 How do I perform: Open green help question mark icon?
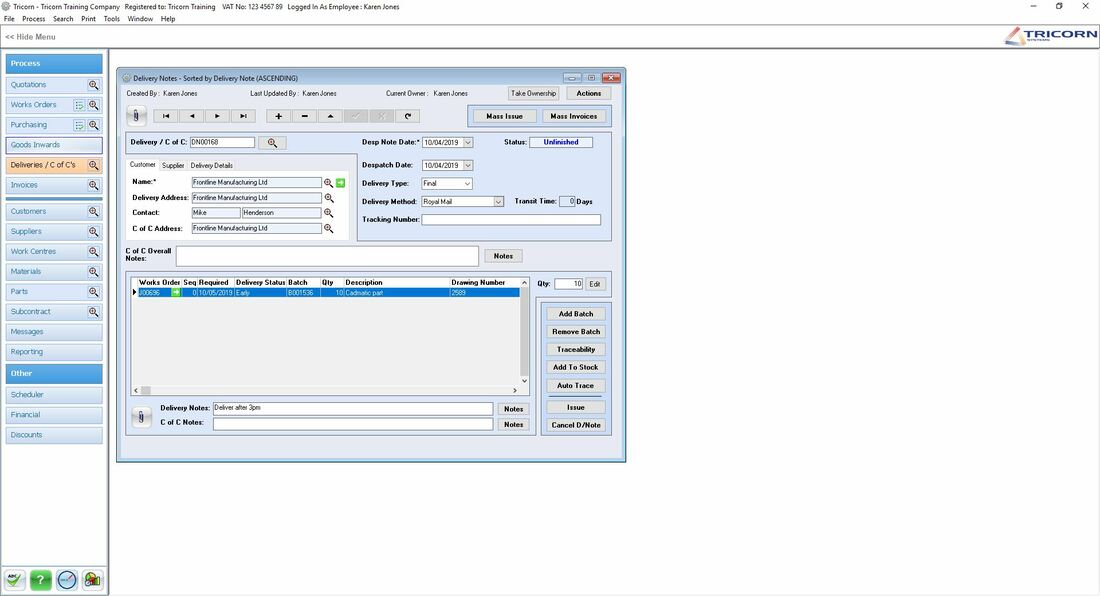[x=41, y=580]
